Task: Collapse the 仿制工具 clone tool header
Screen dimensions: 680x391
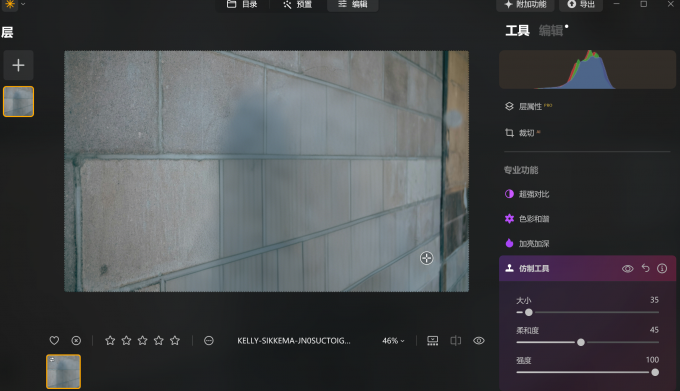Action: coord(587,269)
